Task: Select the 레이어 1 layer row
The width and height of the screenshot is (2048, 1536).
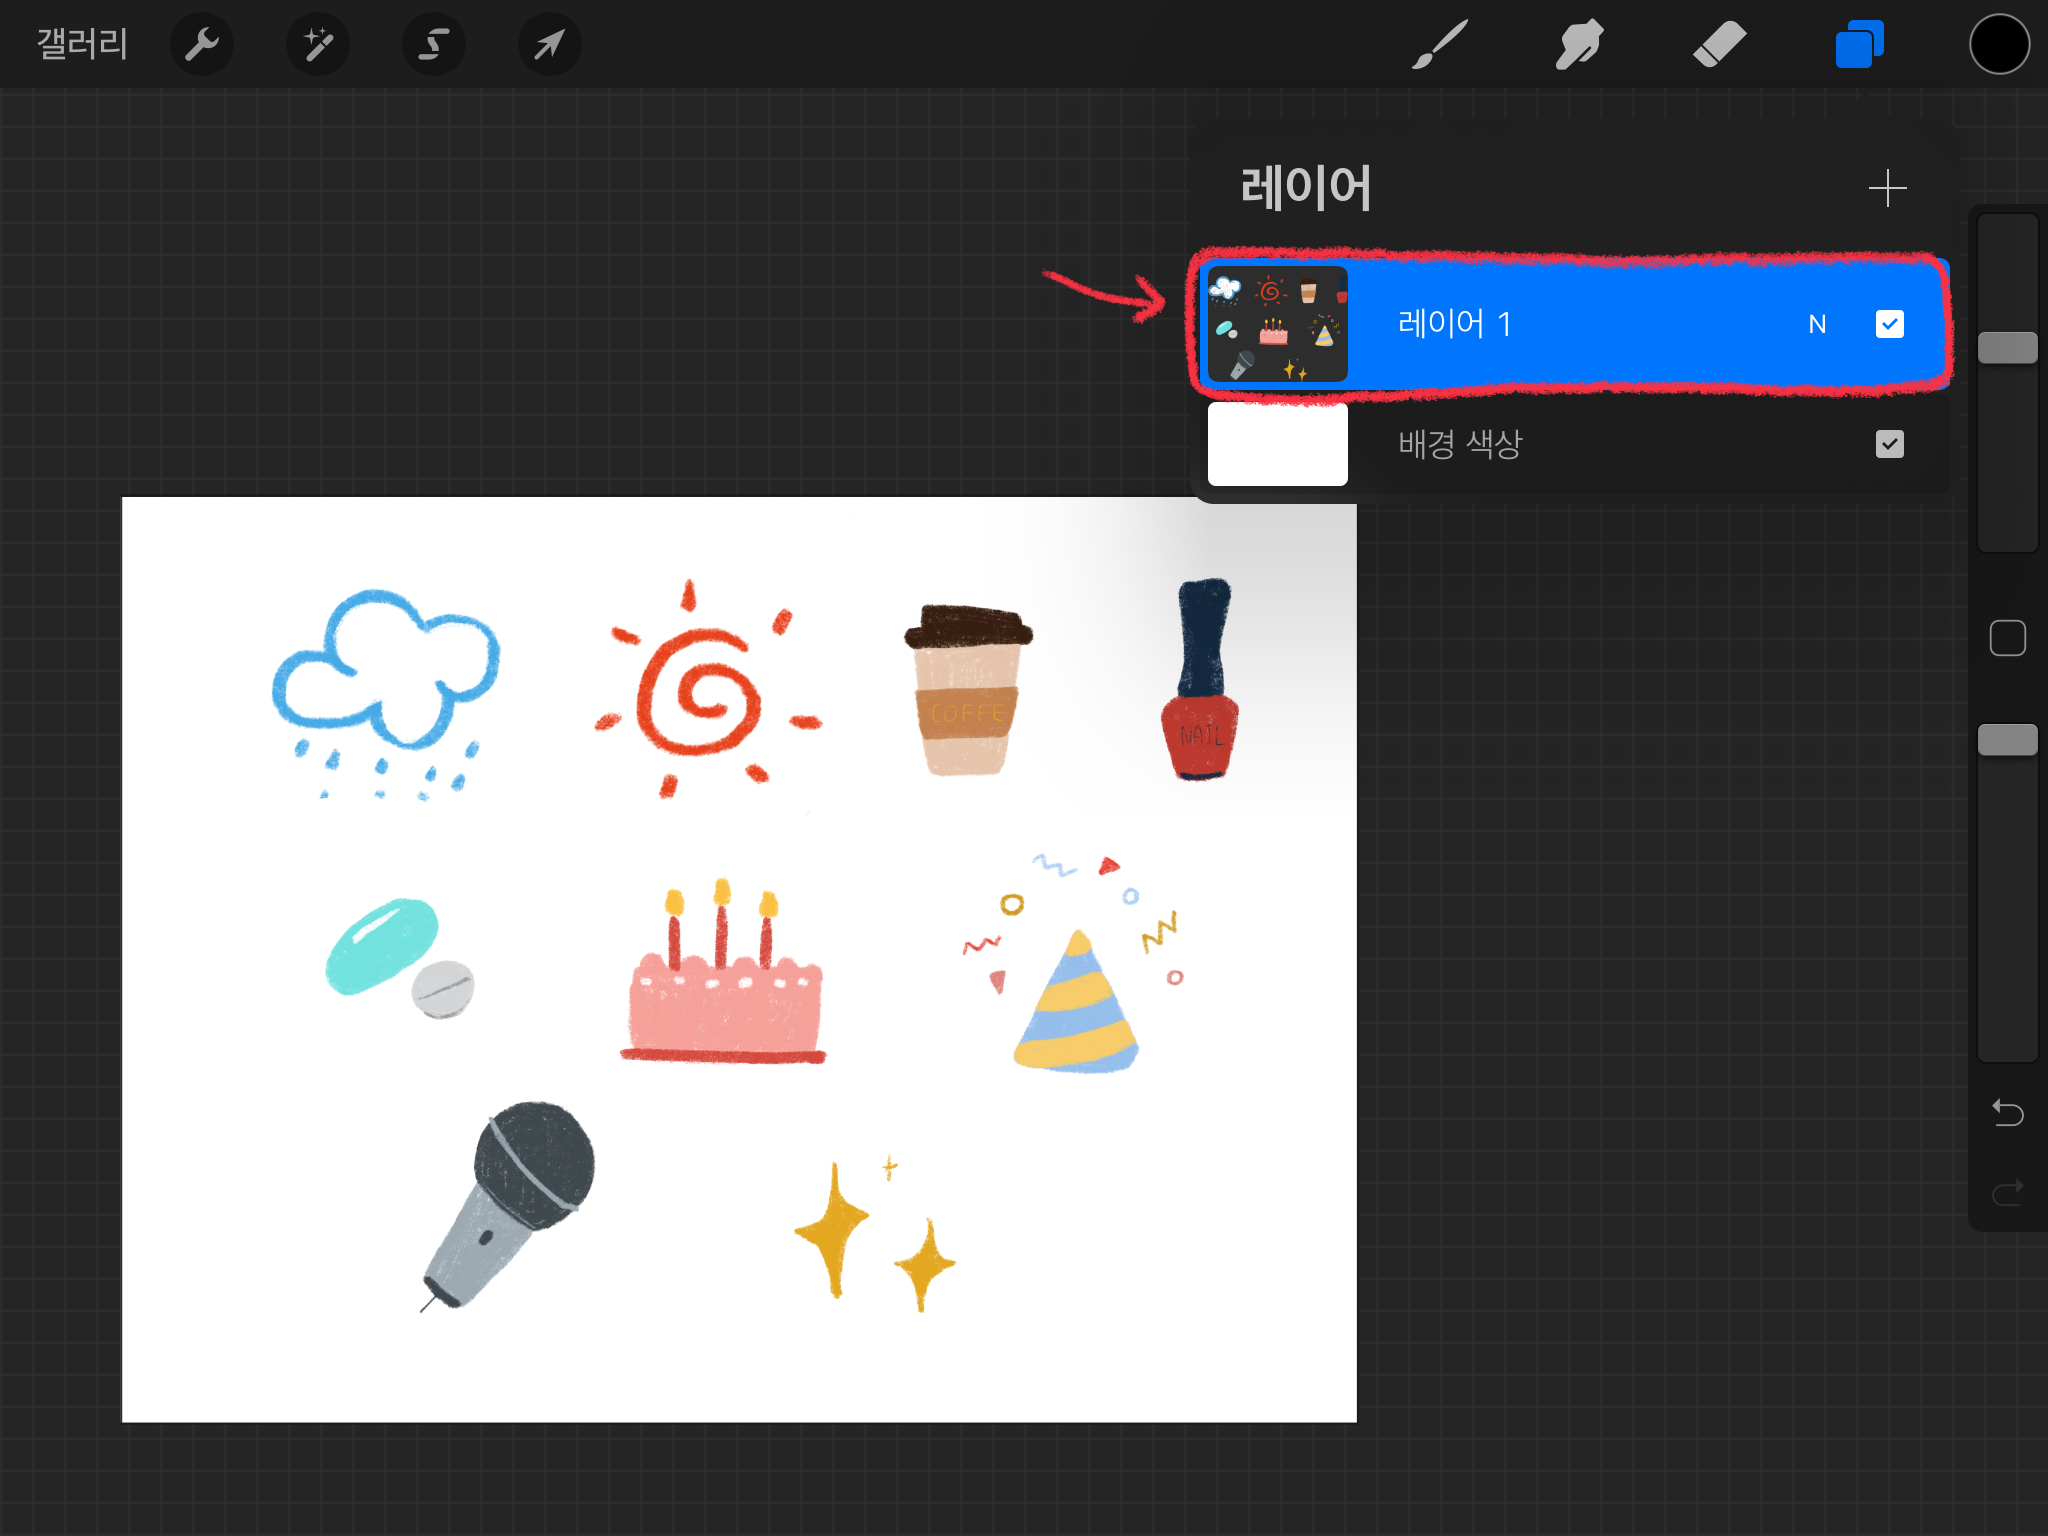Action: tap(1600, 324)
